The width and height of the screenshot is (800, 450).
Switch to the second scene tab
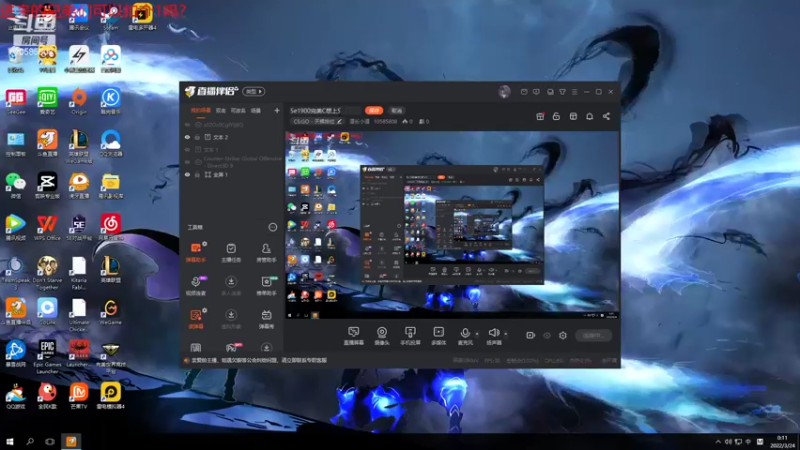pyautogui.click(x=220, y=110)
